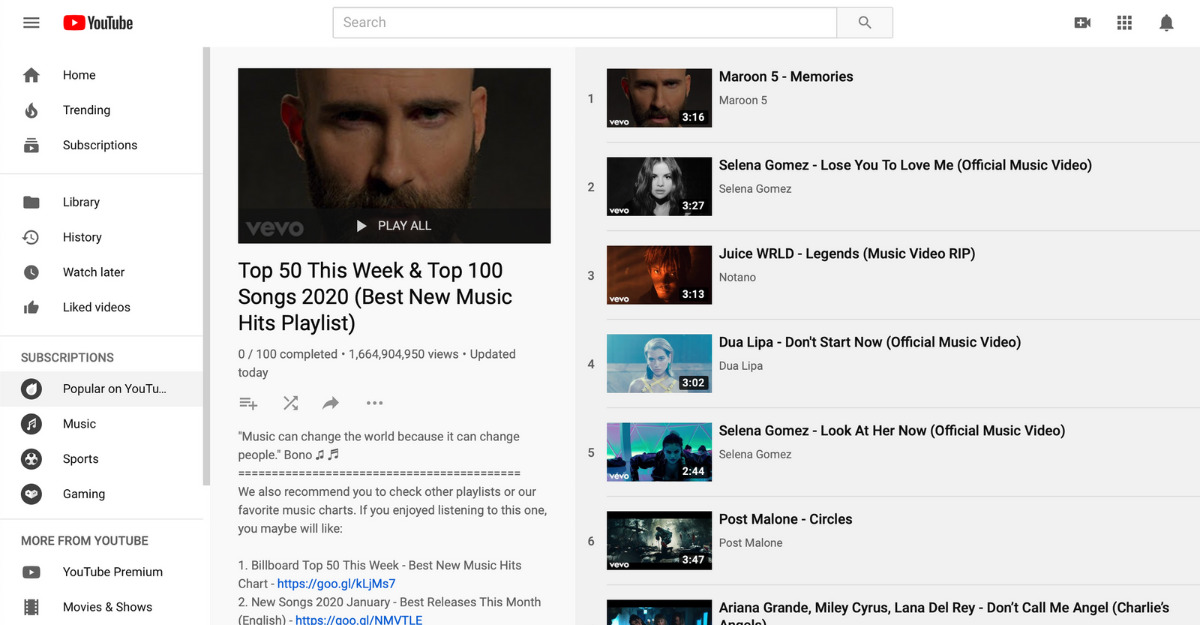Click the Memories thumbnail showing 3:16

(659, 98)
